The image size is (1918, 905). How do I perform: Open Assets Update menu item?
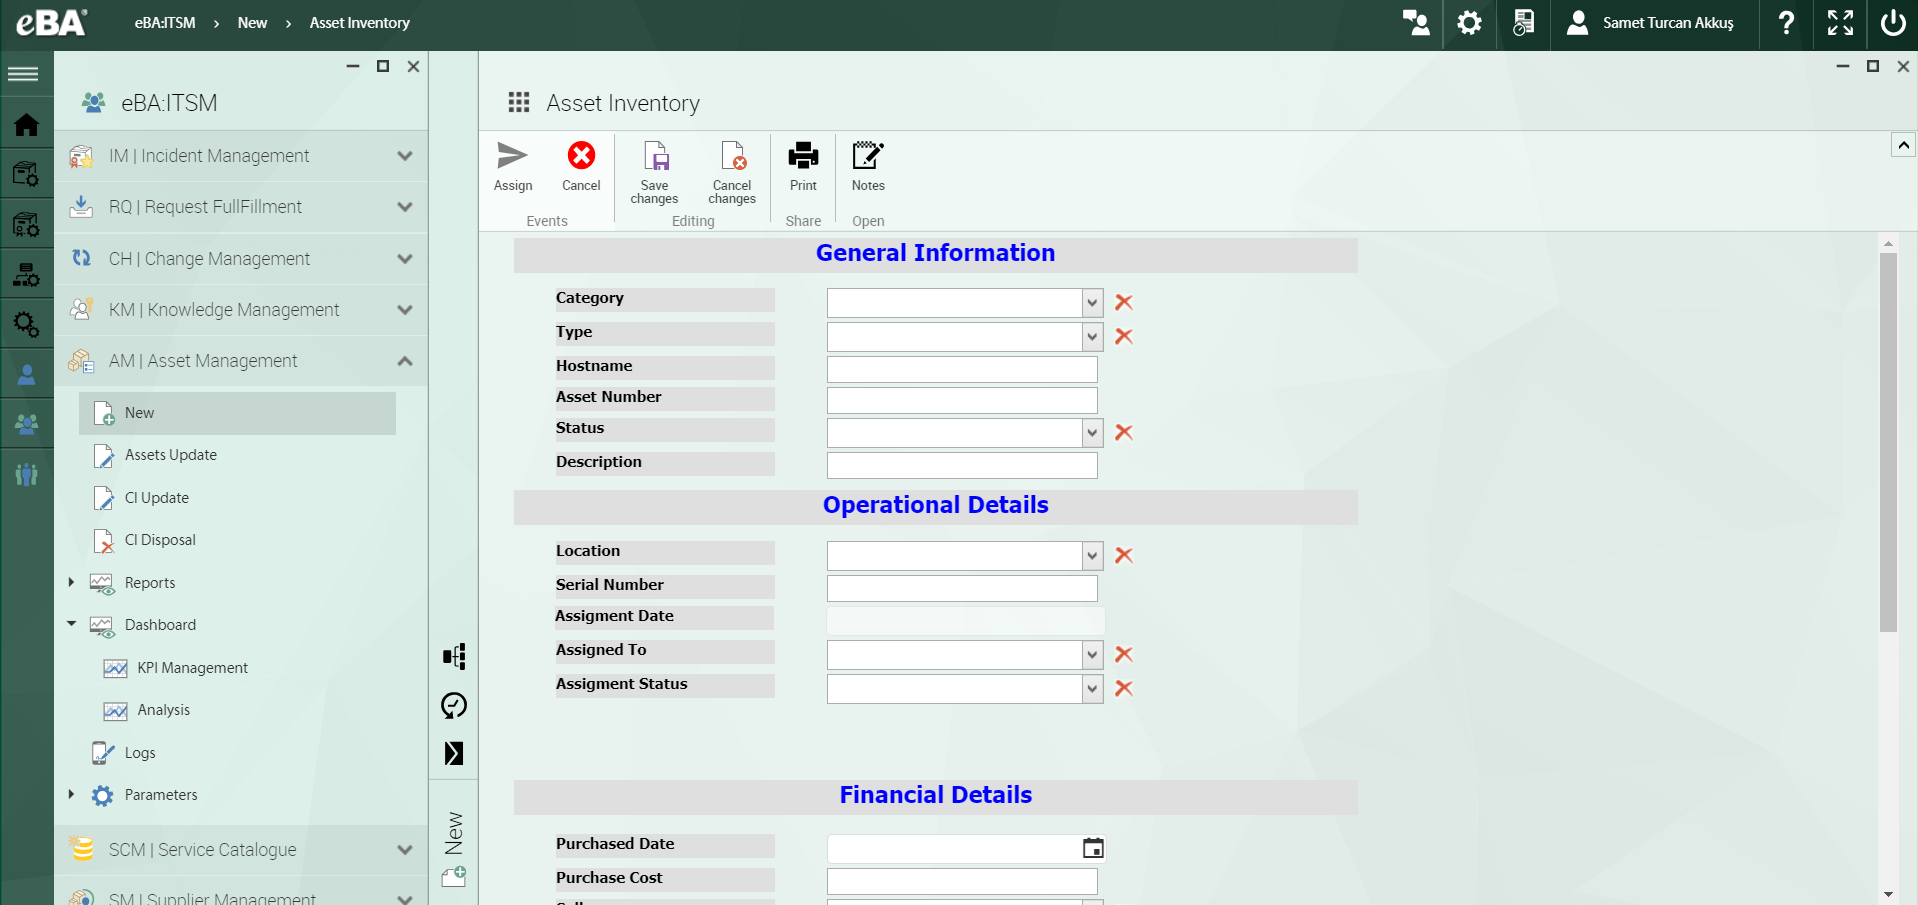171,455
